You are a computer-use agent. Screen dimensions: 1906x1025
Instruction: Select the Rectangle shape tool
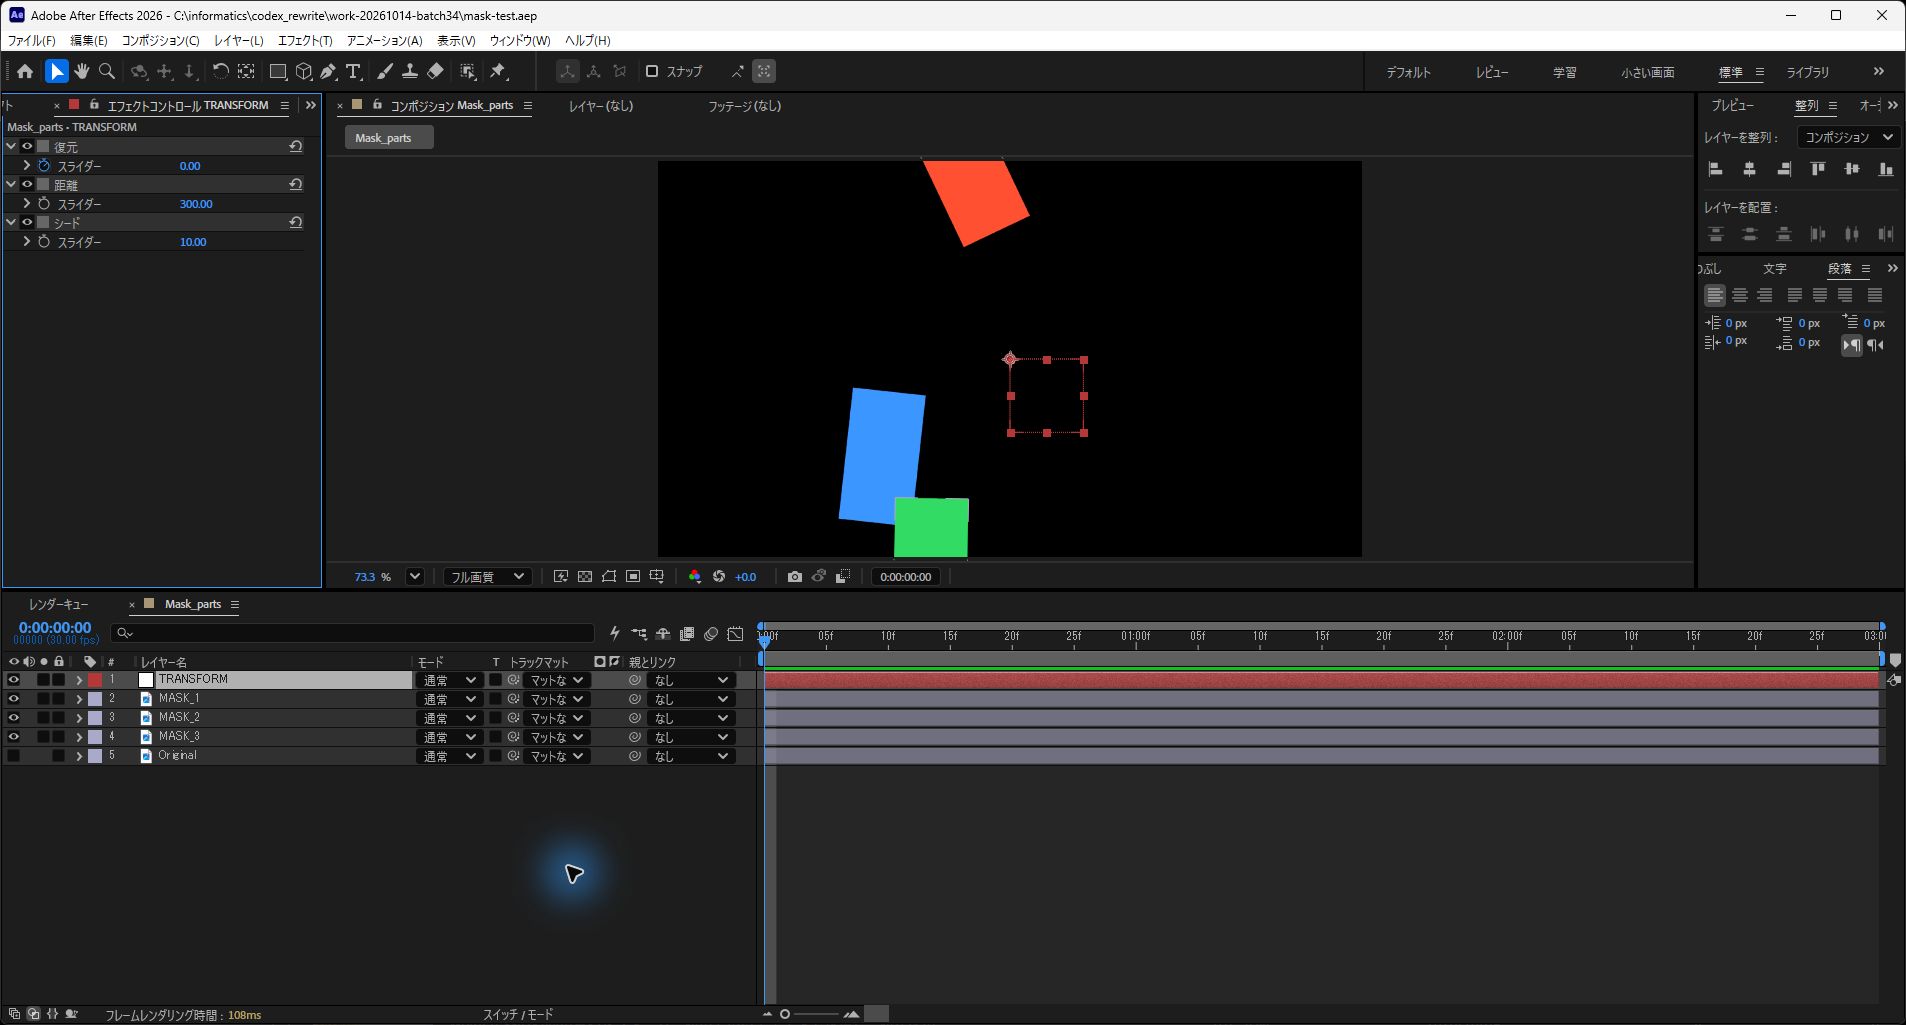pos(278,71)
